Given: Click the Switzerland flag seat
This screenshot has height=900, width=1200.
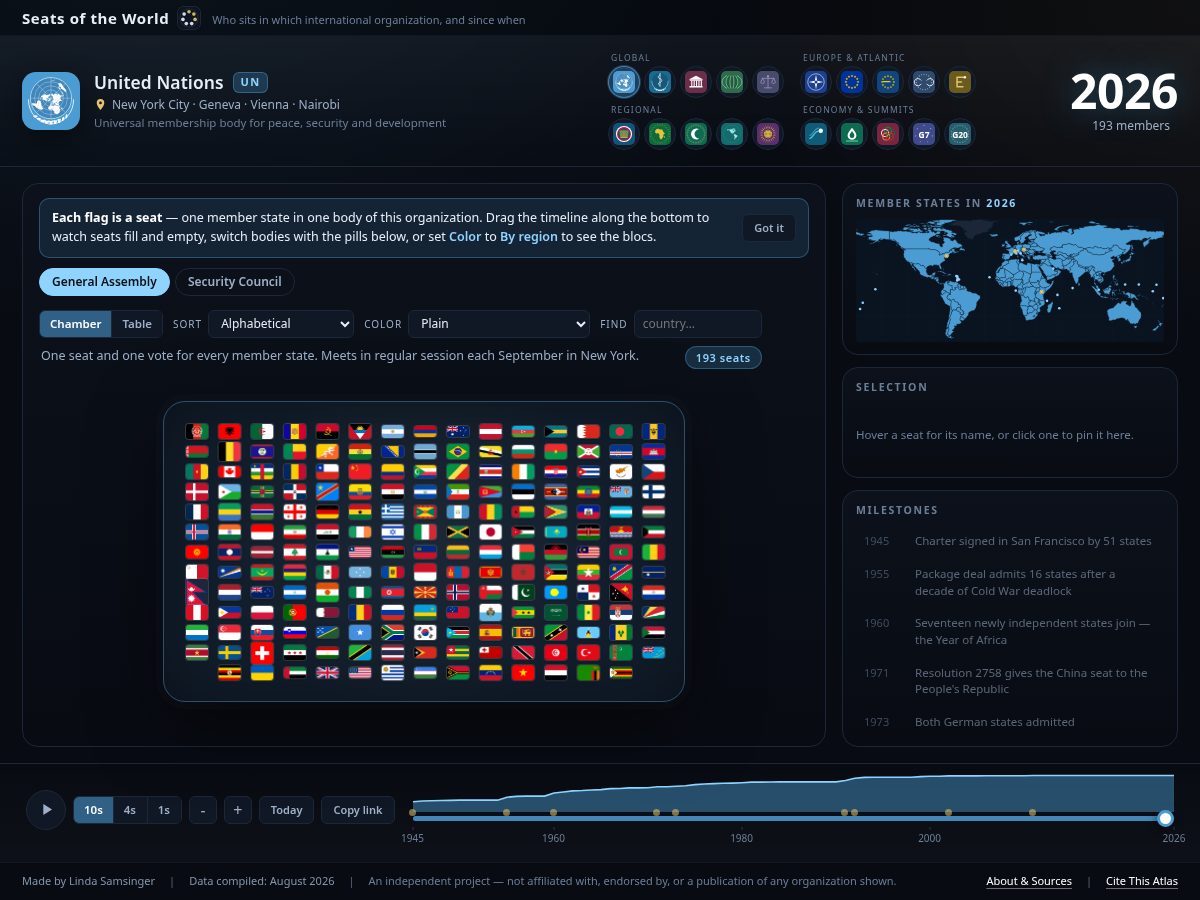Looking at the screenshot, I should (x=262, y=653).
